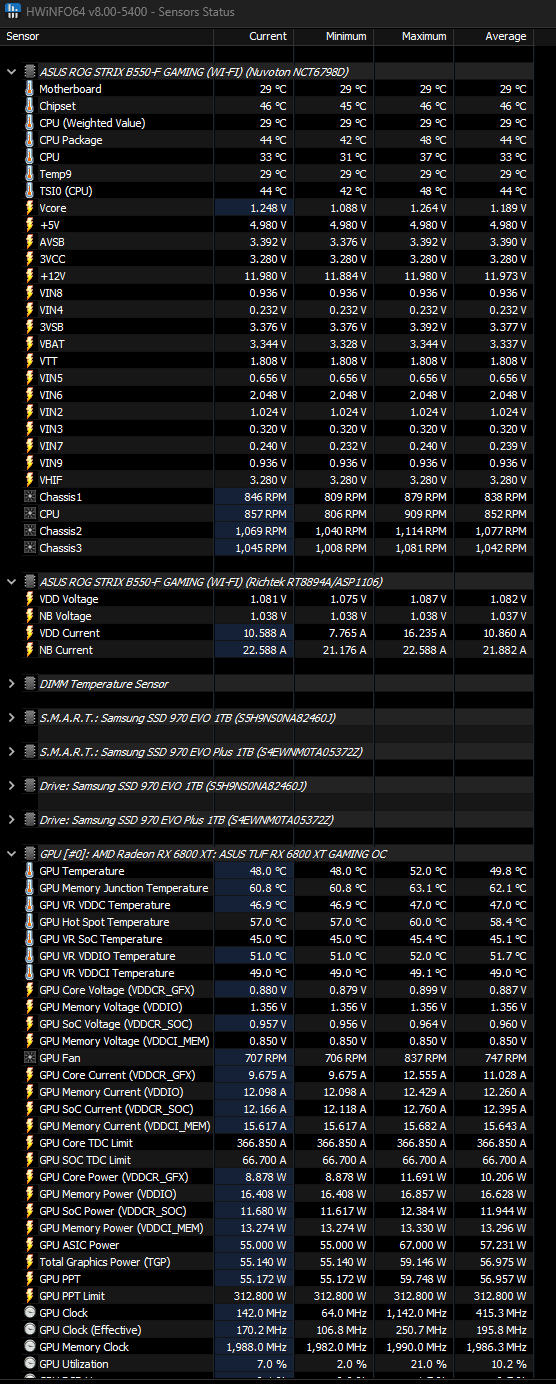Click the GPU Temperature thermometer icon

coord(29,871)
